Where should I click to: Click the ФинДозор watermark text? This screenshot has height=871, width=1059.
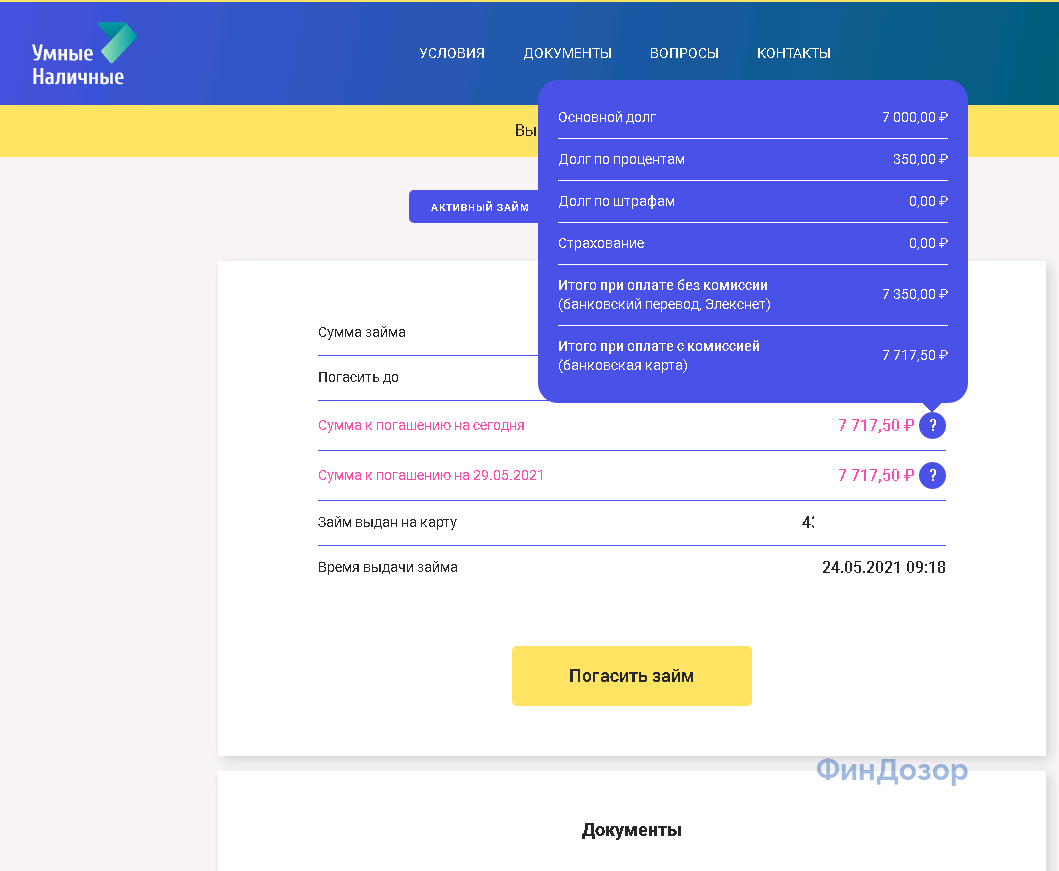coord(891,770)
